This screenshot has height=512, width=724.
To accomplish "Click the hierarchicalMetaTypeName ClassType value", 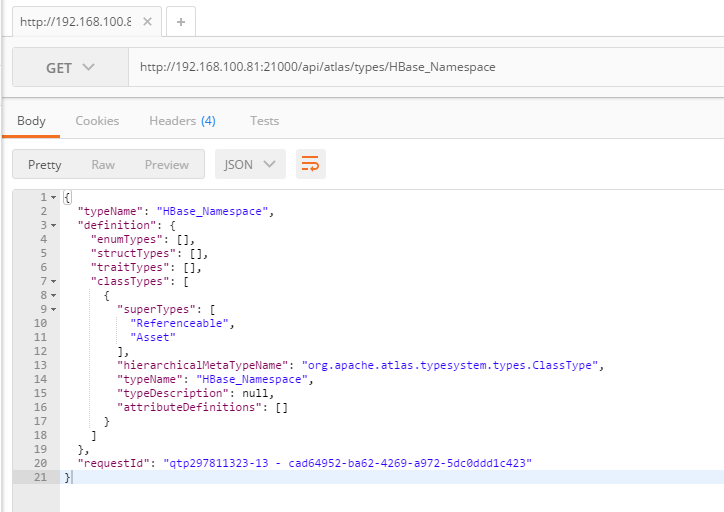I will coord(450,365).
